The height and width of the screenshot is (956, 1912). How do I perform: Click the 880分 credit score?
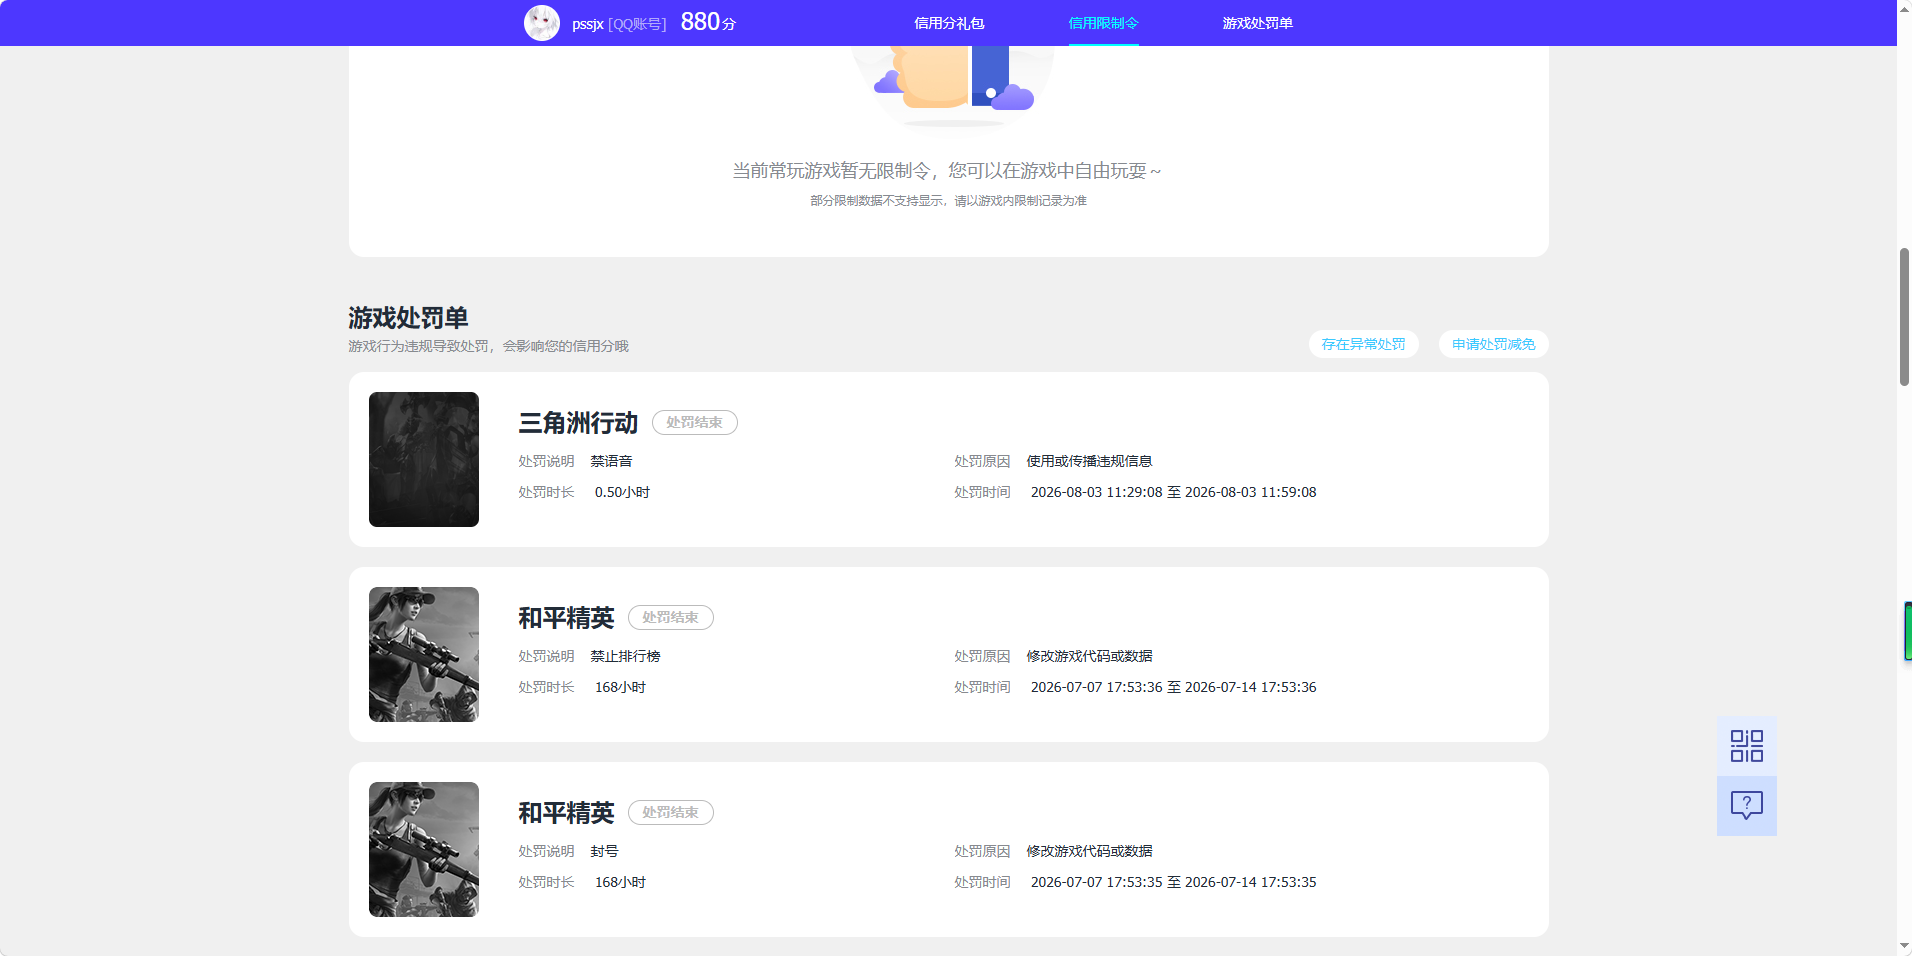[708, 22]
